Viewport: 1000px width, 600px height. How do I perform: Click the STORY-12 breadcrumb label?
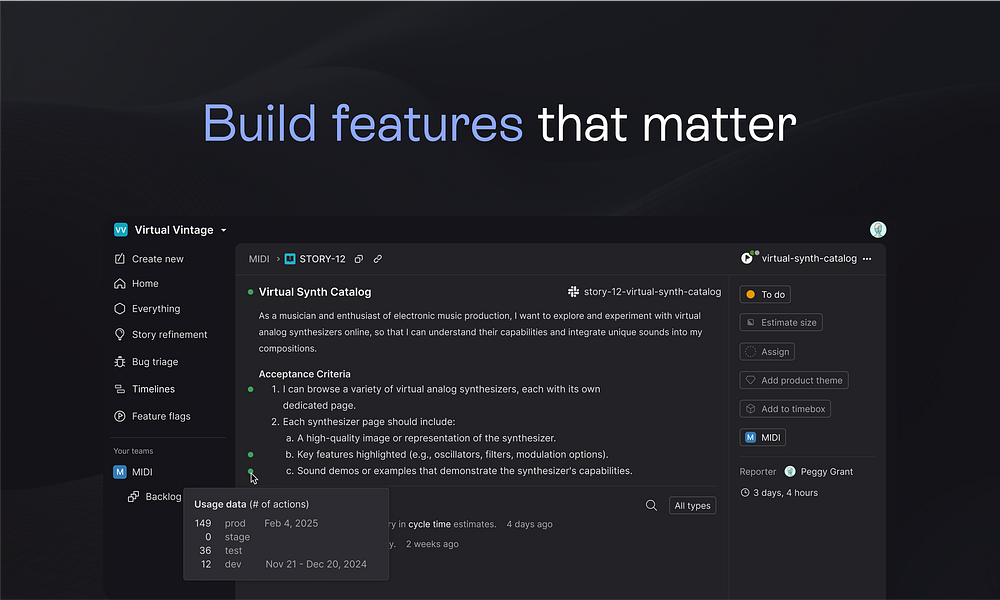pos(322,259)
